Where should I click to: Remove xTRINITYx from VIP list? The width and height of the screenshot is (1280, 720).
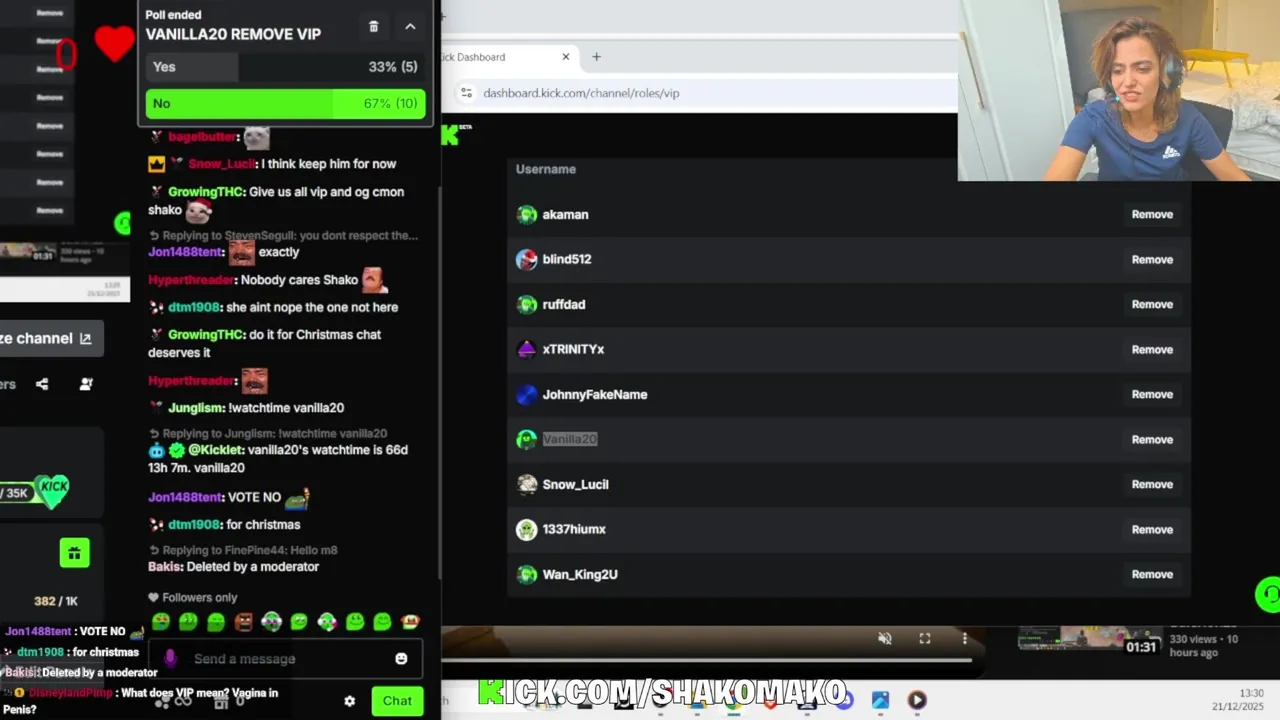(1152, 349)
